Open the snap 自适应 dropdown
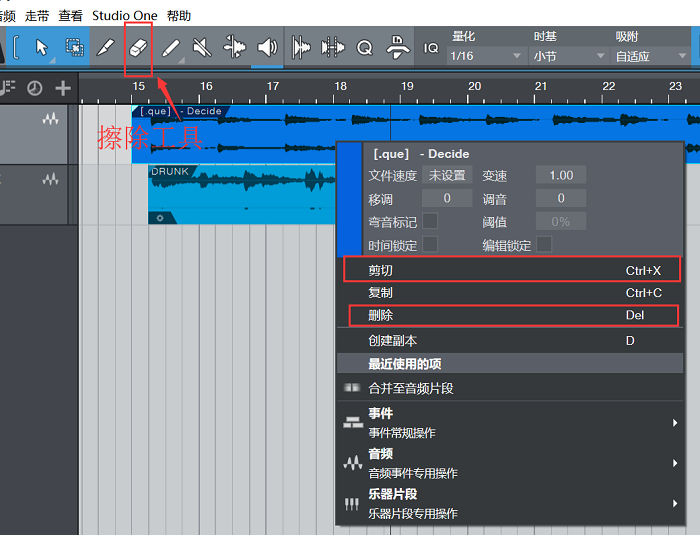Viewport: 700px width, 535px height. [x=650, y=56]
